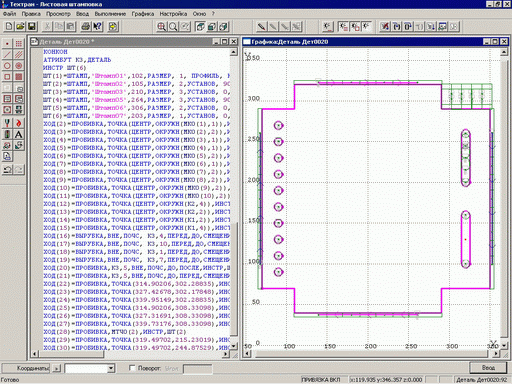512x384 pixels.
Task: Click the Координаты button
Action: tap(26, 368)
